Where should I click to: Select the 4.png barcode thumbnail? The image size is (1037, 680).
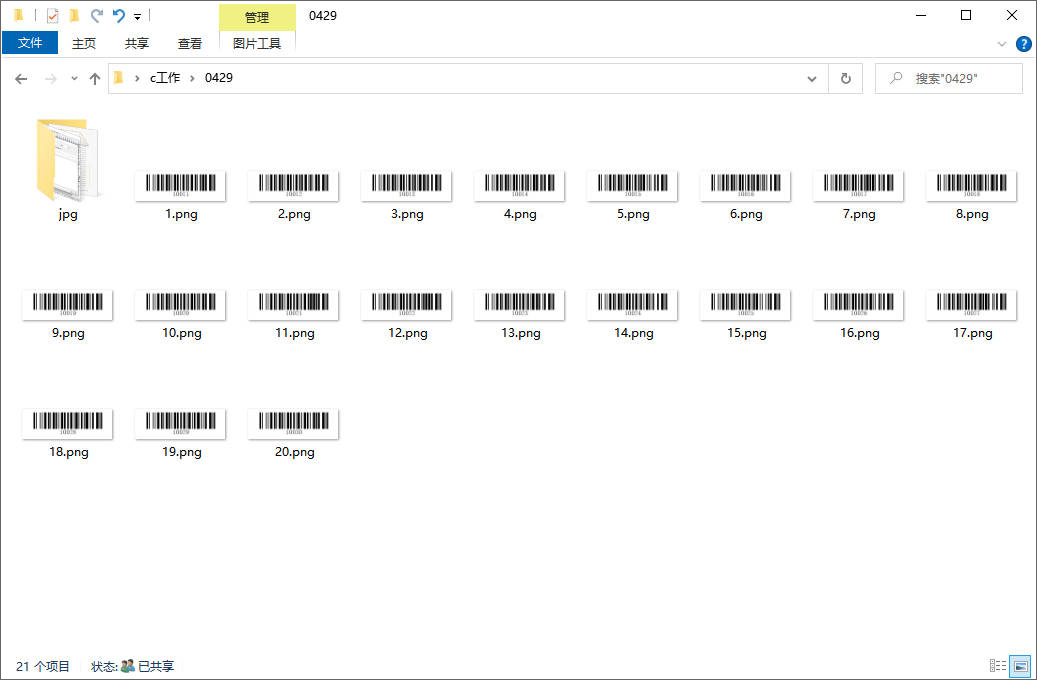click(520, 186)
